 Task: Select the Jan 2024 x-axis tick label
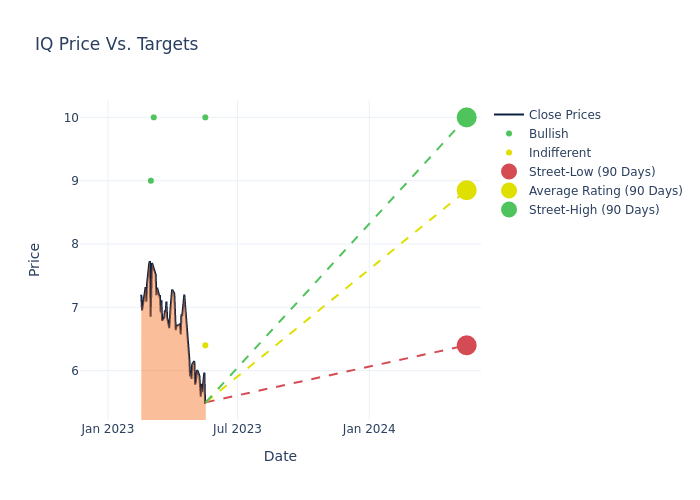point(369,429)
